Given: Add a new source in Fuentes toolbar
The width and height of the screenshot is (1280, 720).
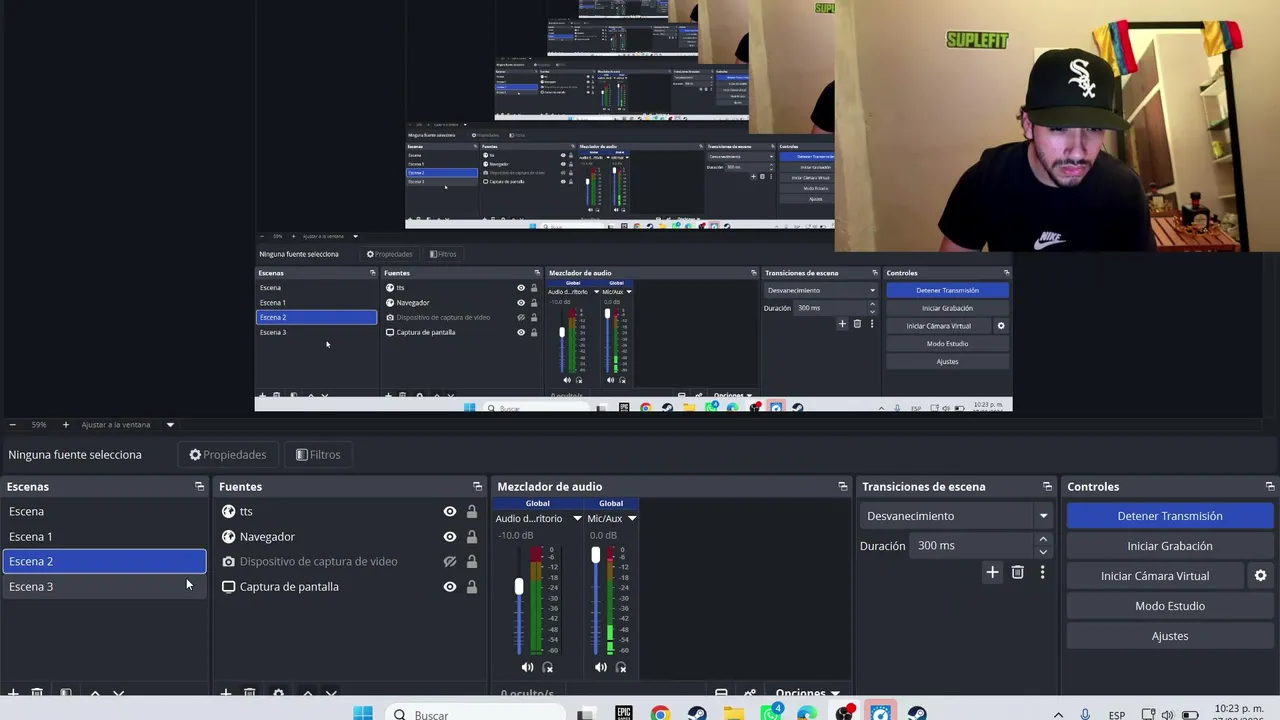Looking at the screenshot, I should click(x=226, y=693).
